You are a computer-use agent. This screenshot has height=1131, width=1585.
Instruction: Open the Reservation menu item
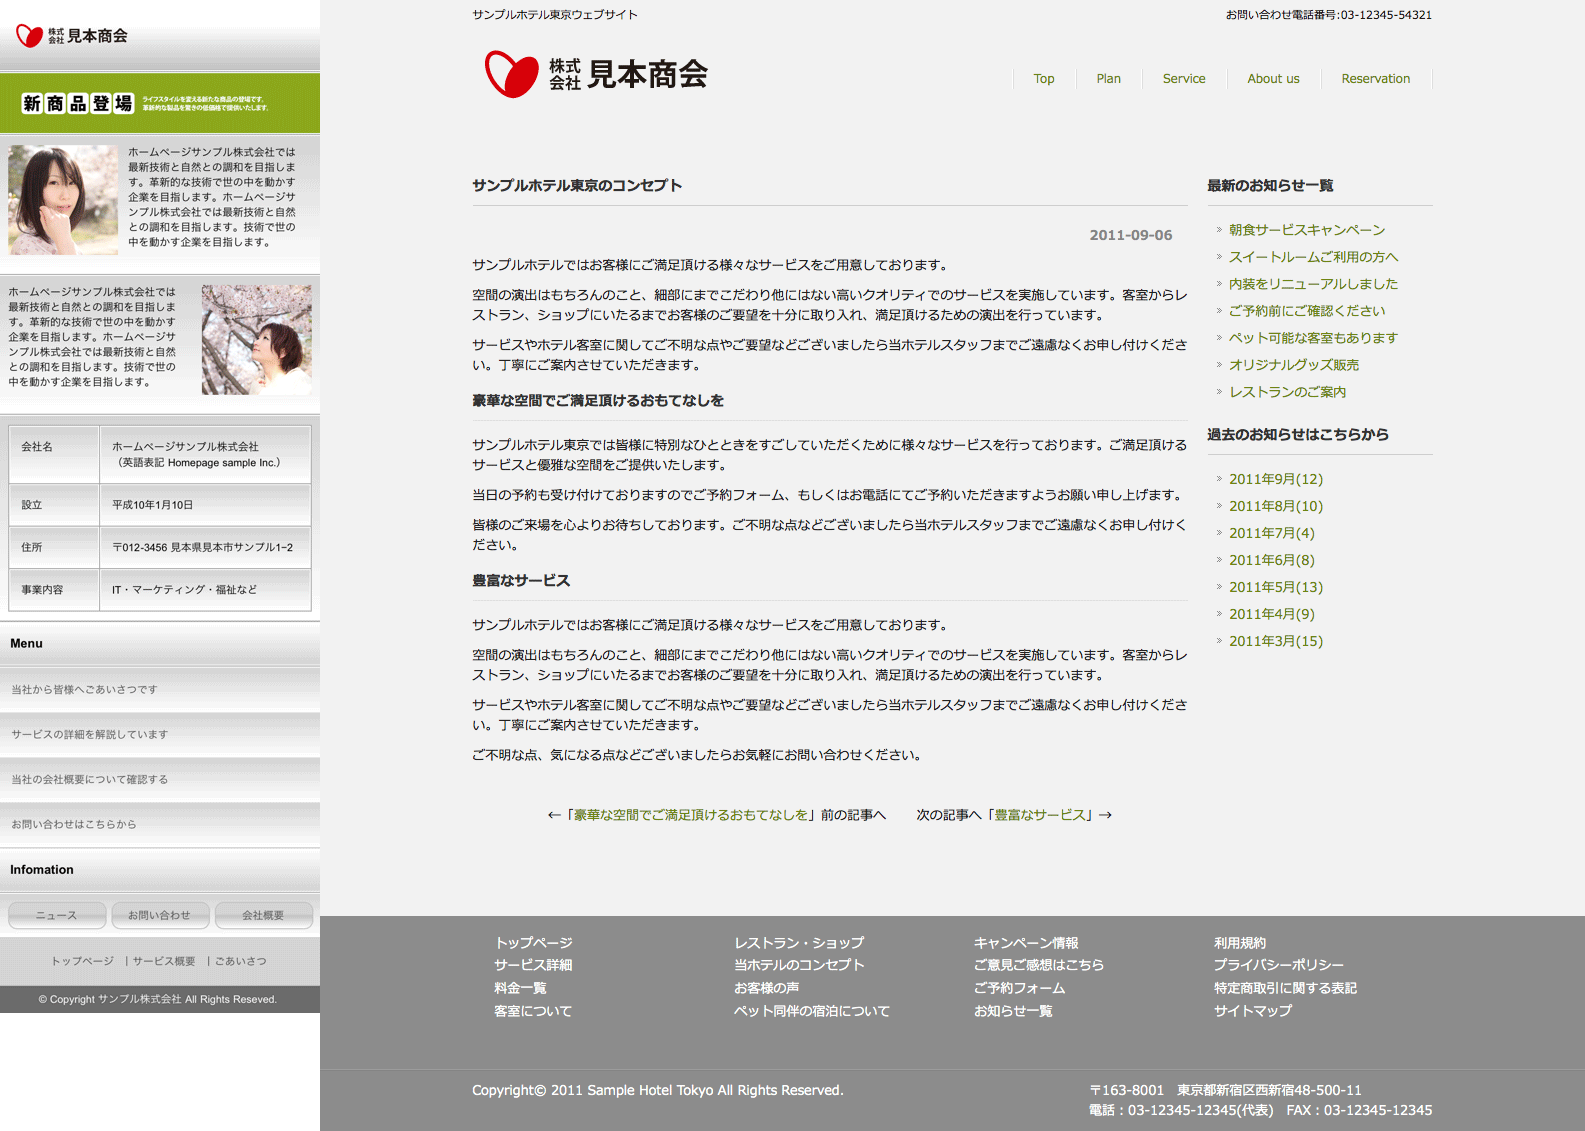tap(1375, 79)
